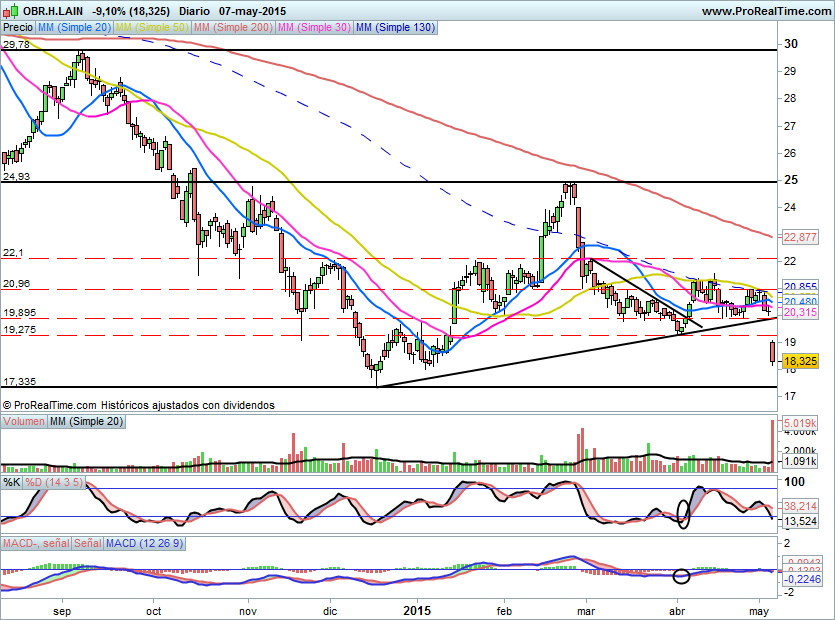Image resolution: width=835 pixels, height=620 pixels.
Task: Select the volume panel MM (Simple 20) label
Action: tap(88, 423)
